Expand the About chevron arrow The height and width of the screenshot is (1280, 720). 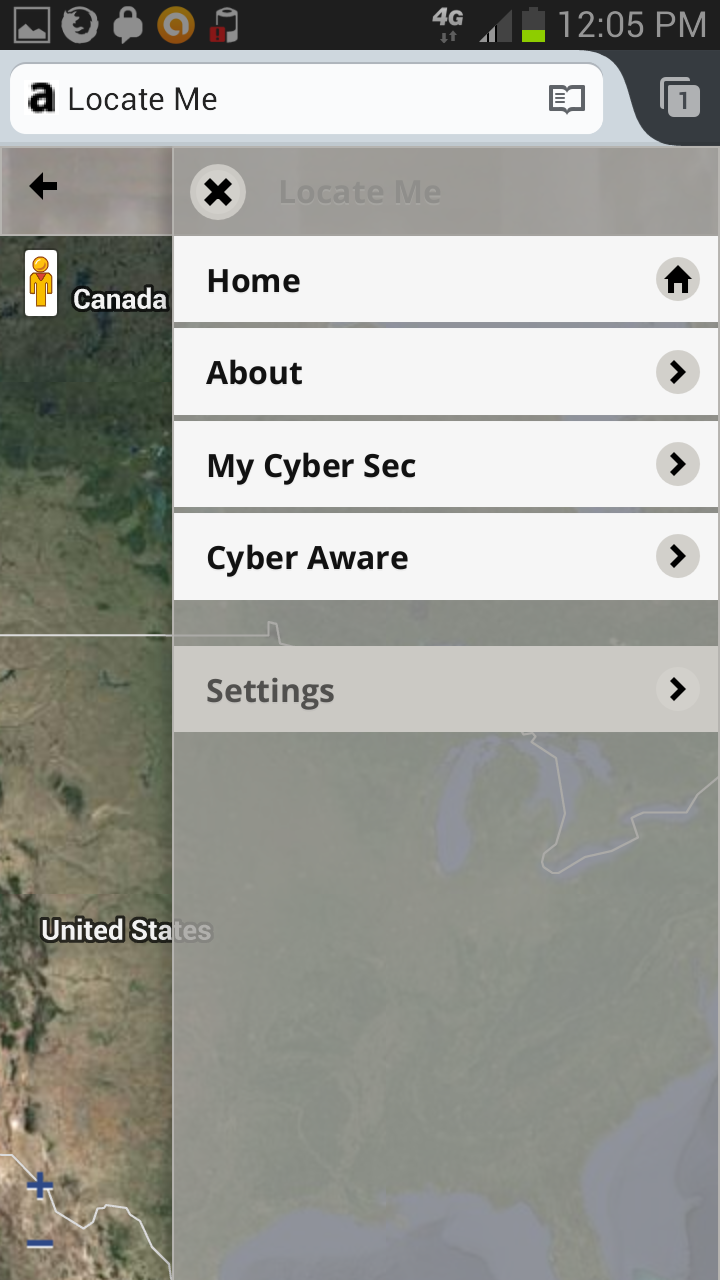(677, 372)
